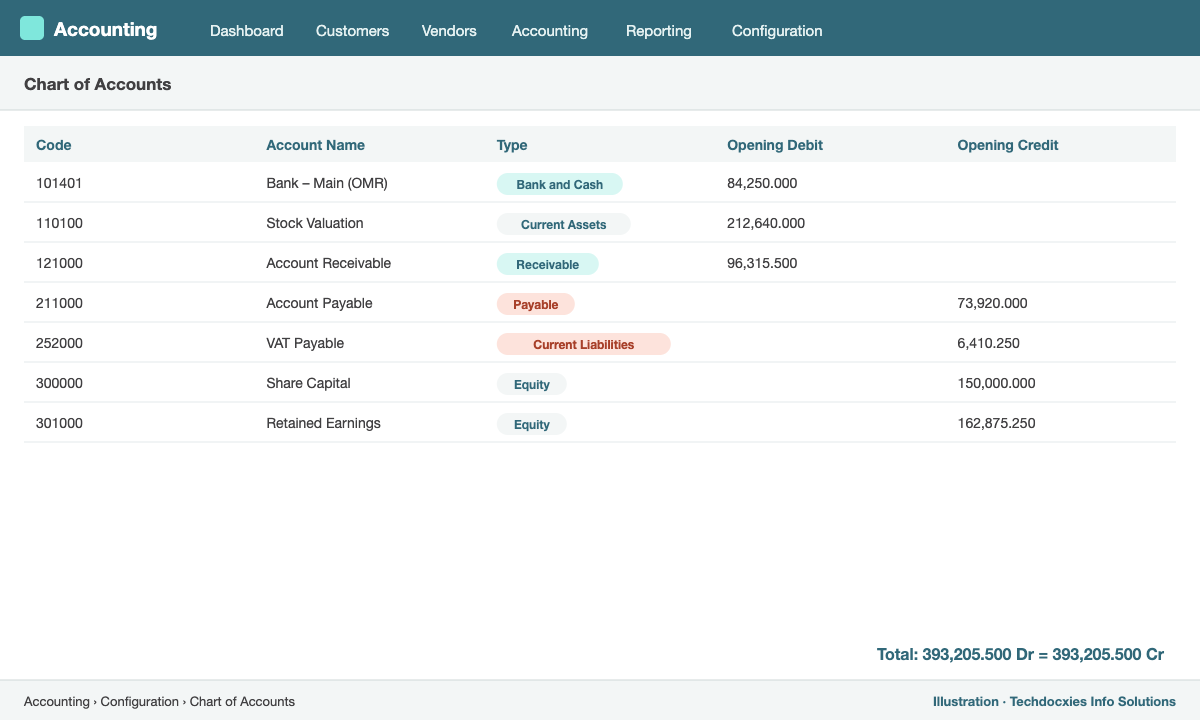The width and height of the screenshot is (1200, 720).
Task: Open the Reporting menu
Action: point(659,31)
